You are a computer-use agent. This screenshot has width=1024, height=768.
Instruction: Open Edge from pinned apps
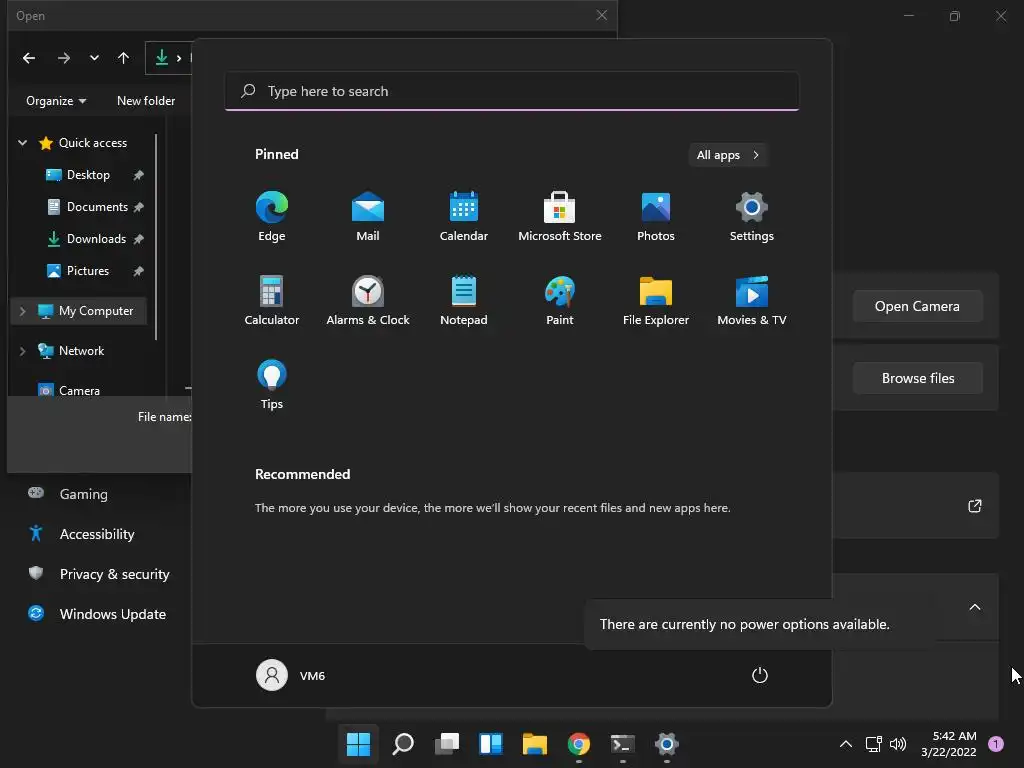272,217
